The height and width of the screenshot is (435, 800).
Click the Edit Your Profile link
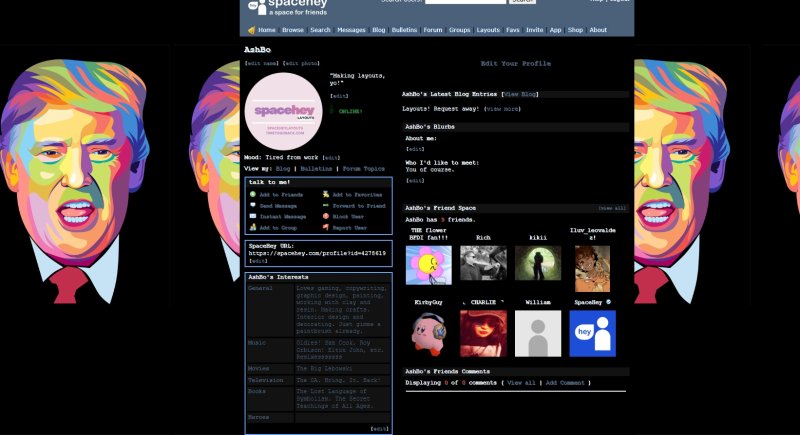pyautogui.click(x=515, y=63)
